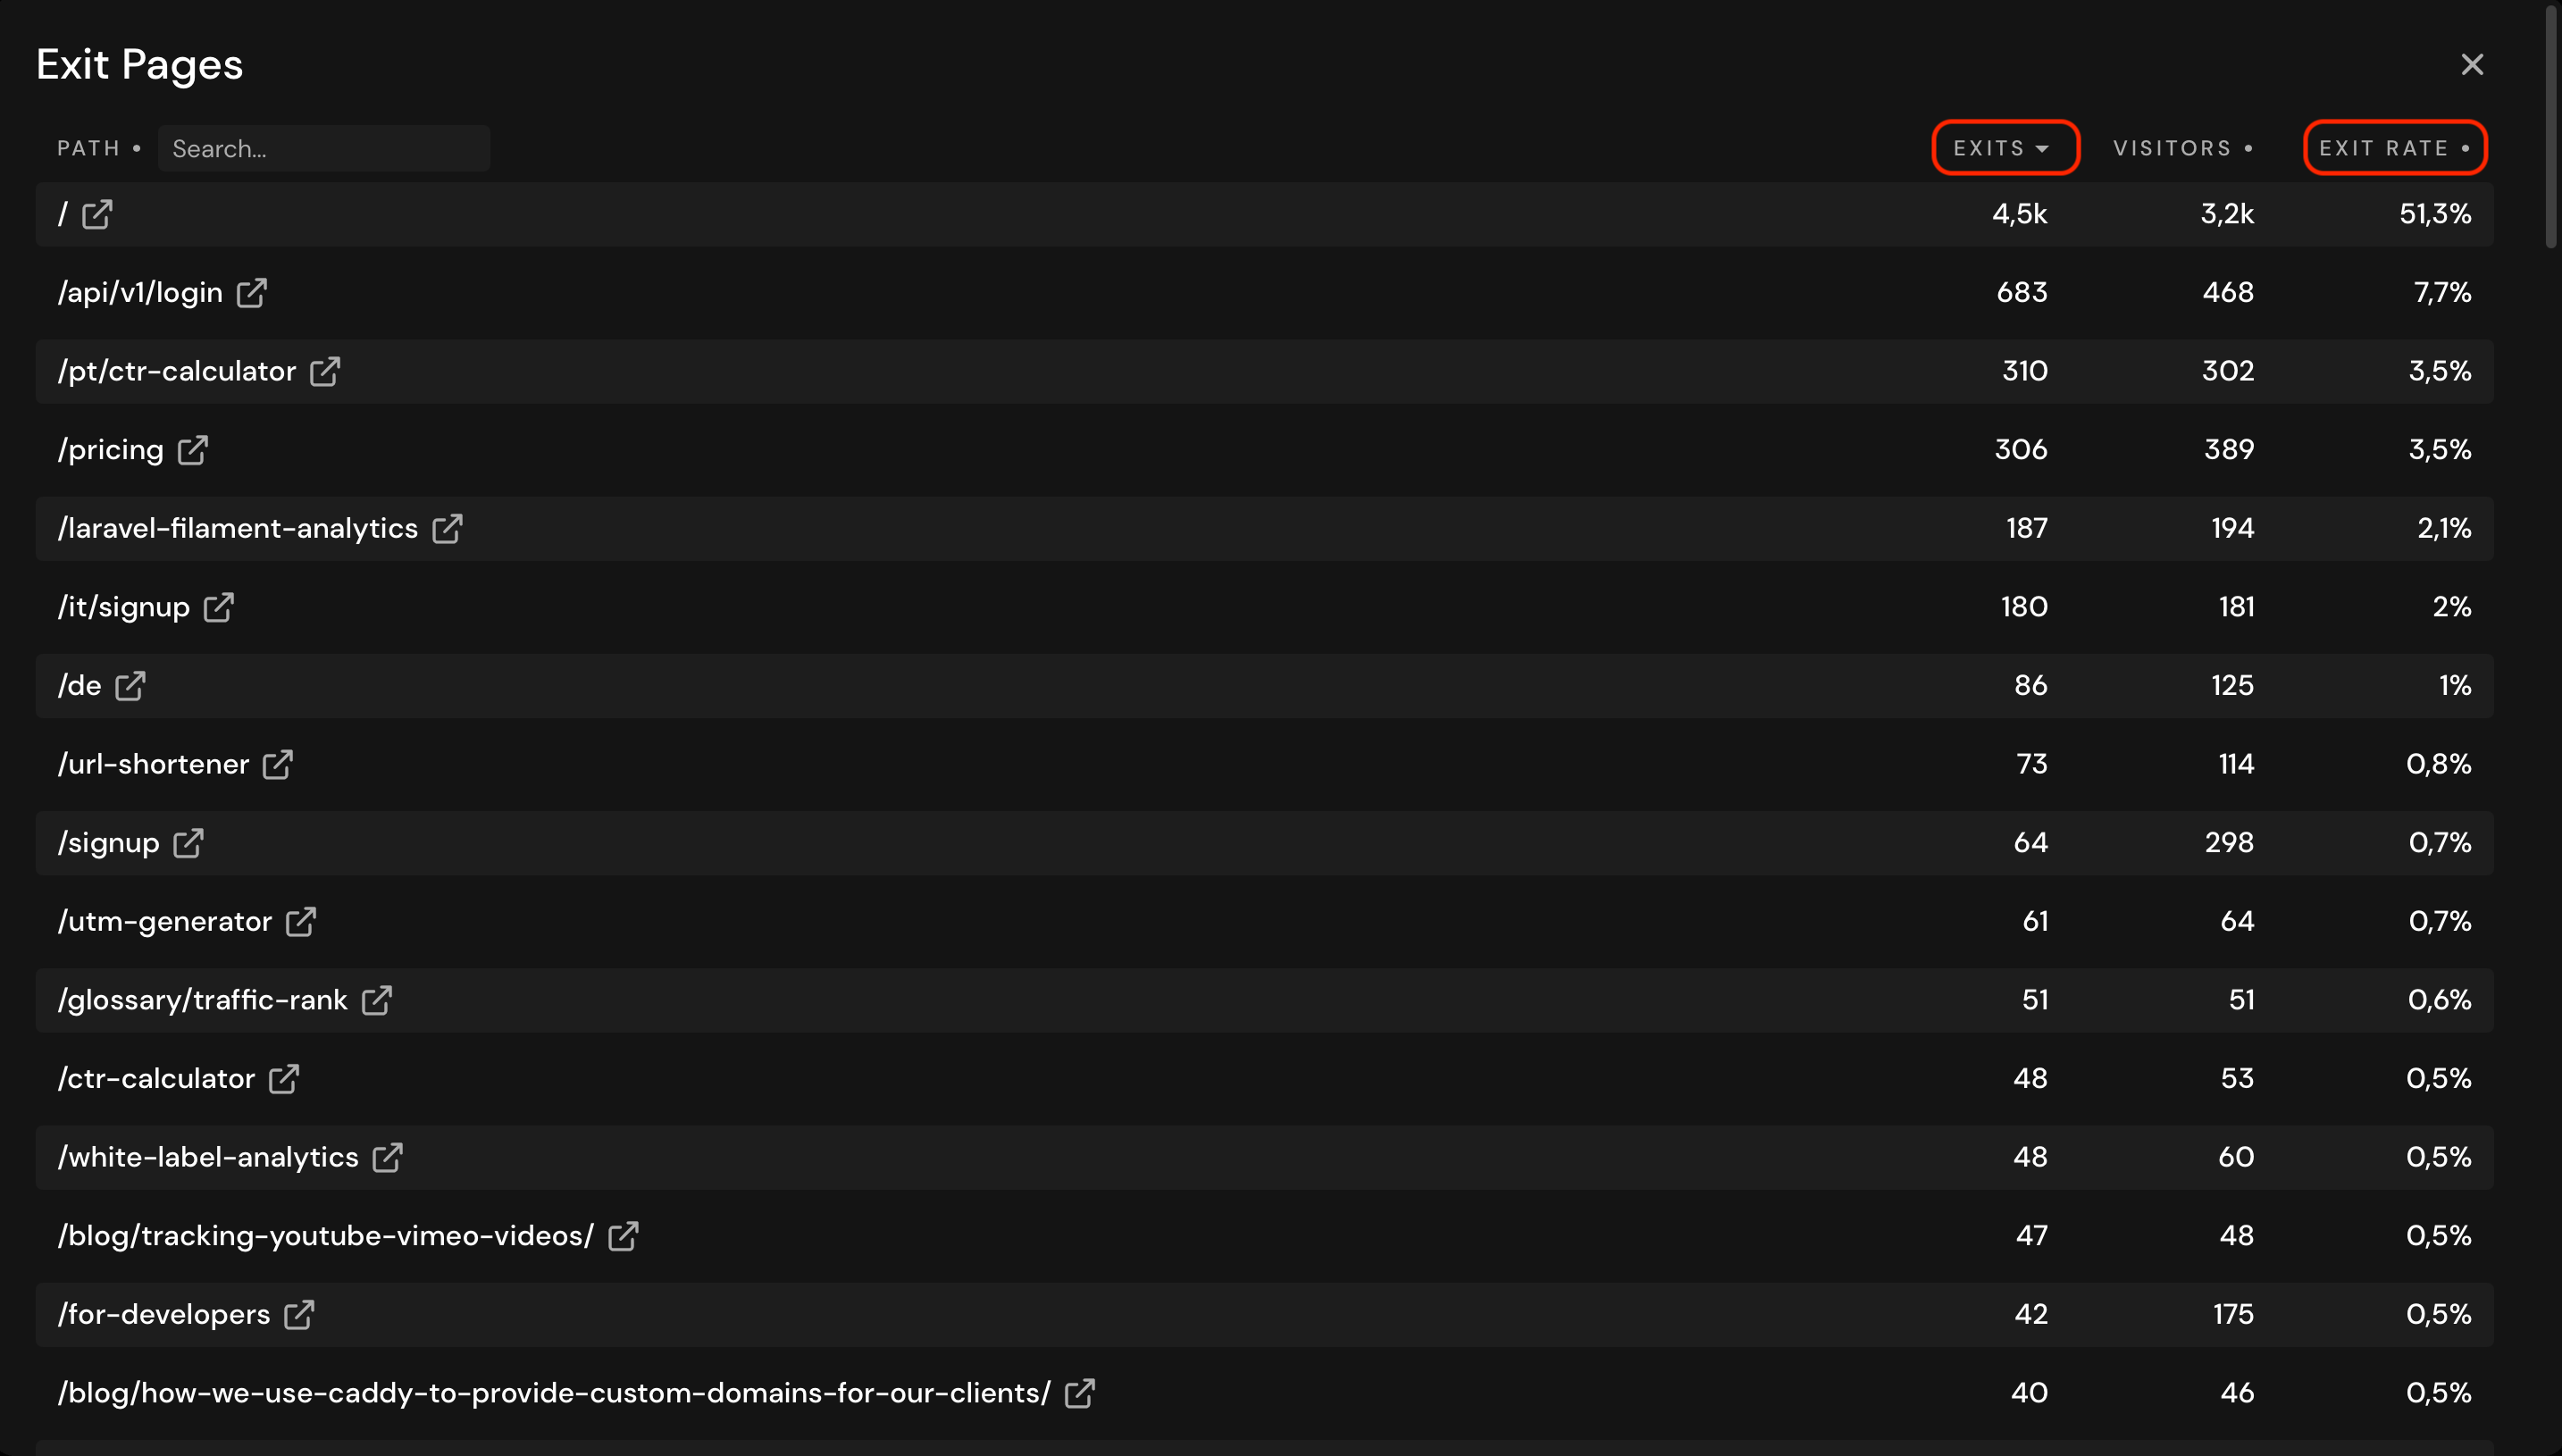
Task: Click external link icon next to /it/signup
Action: coord(219,607)
